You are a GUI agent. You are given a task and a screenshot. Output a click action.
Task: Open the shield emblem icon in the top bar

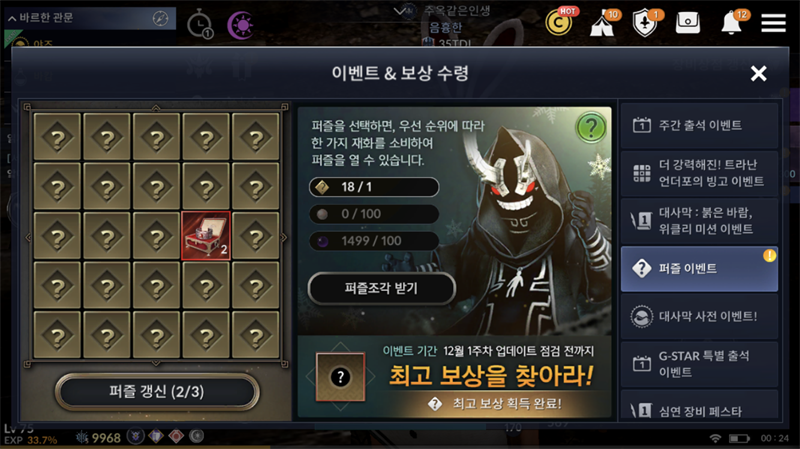[x=645, y=23]
